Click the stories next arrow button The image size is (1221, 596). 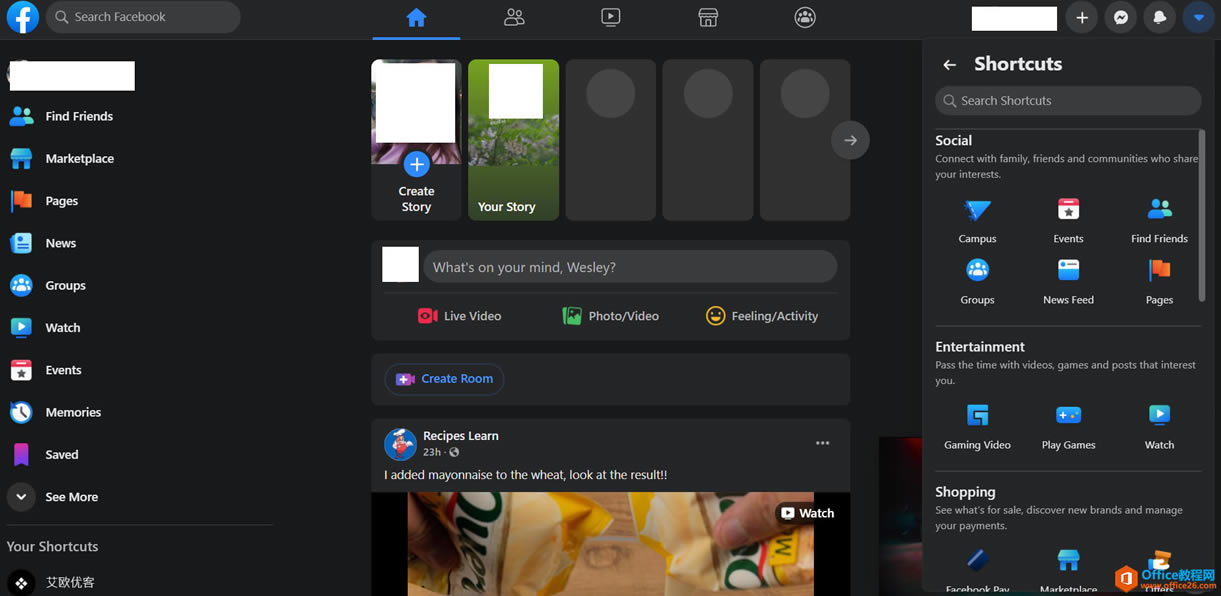pyautogui.click(x=850, y=140)
